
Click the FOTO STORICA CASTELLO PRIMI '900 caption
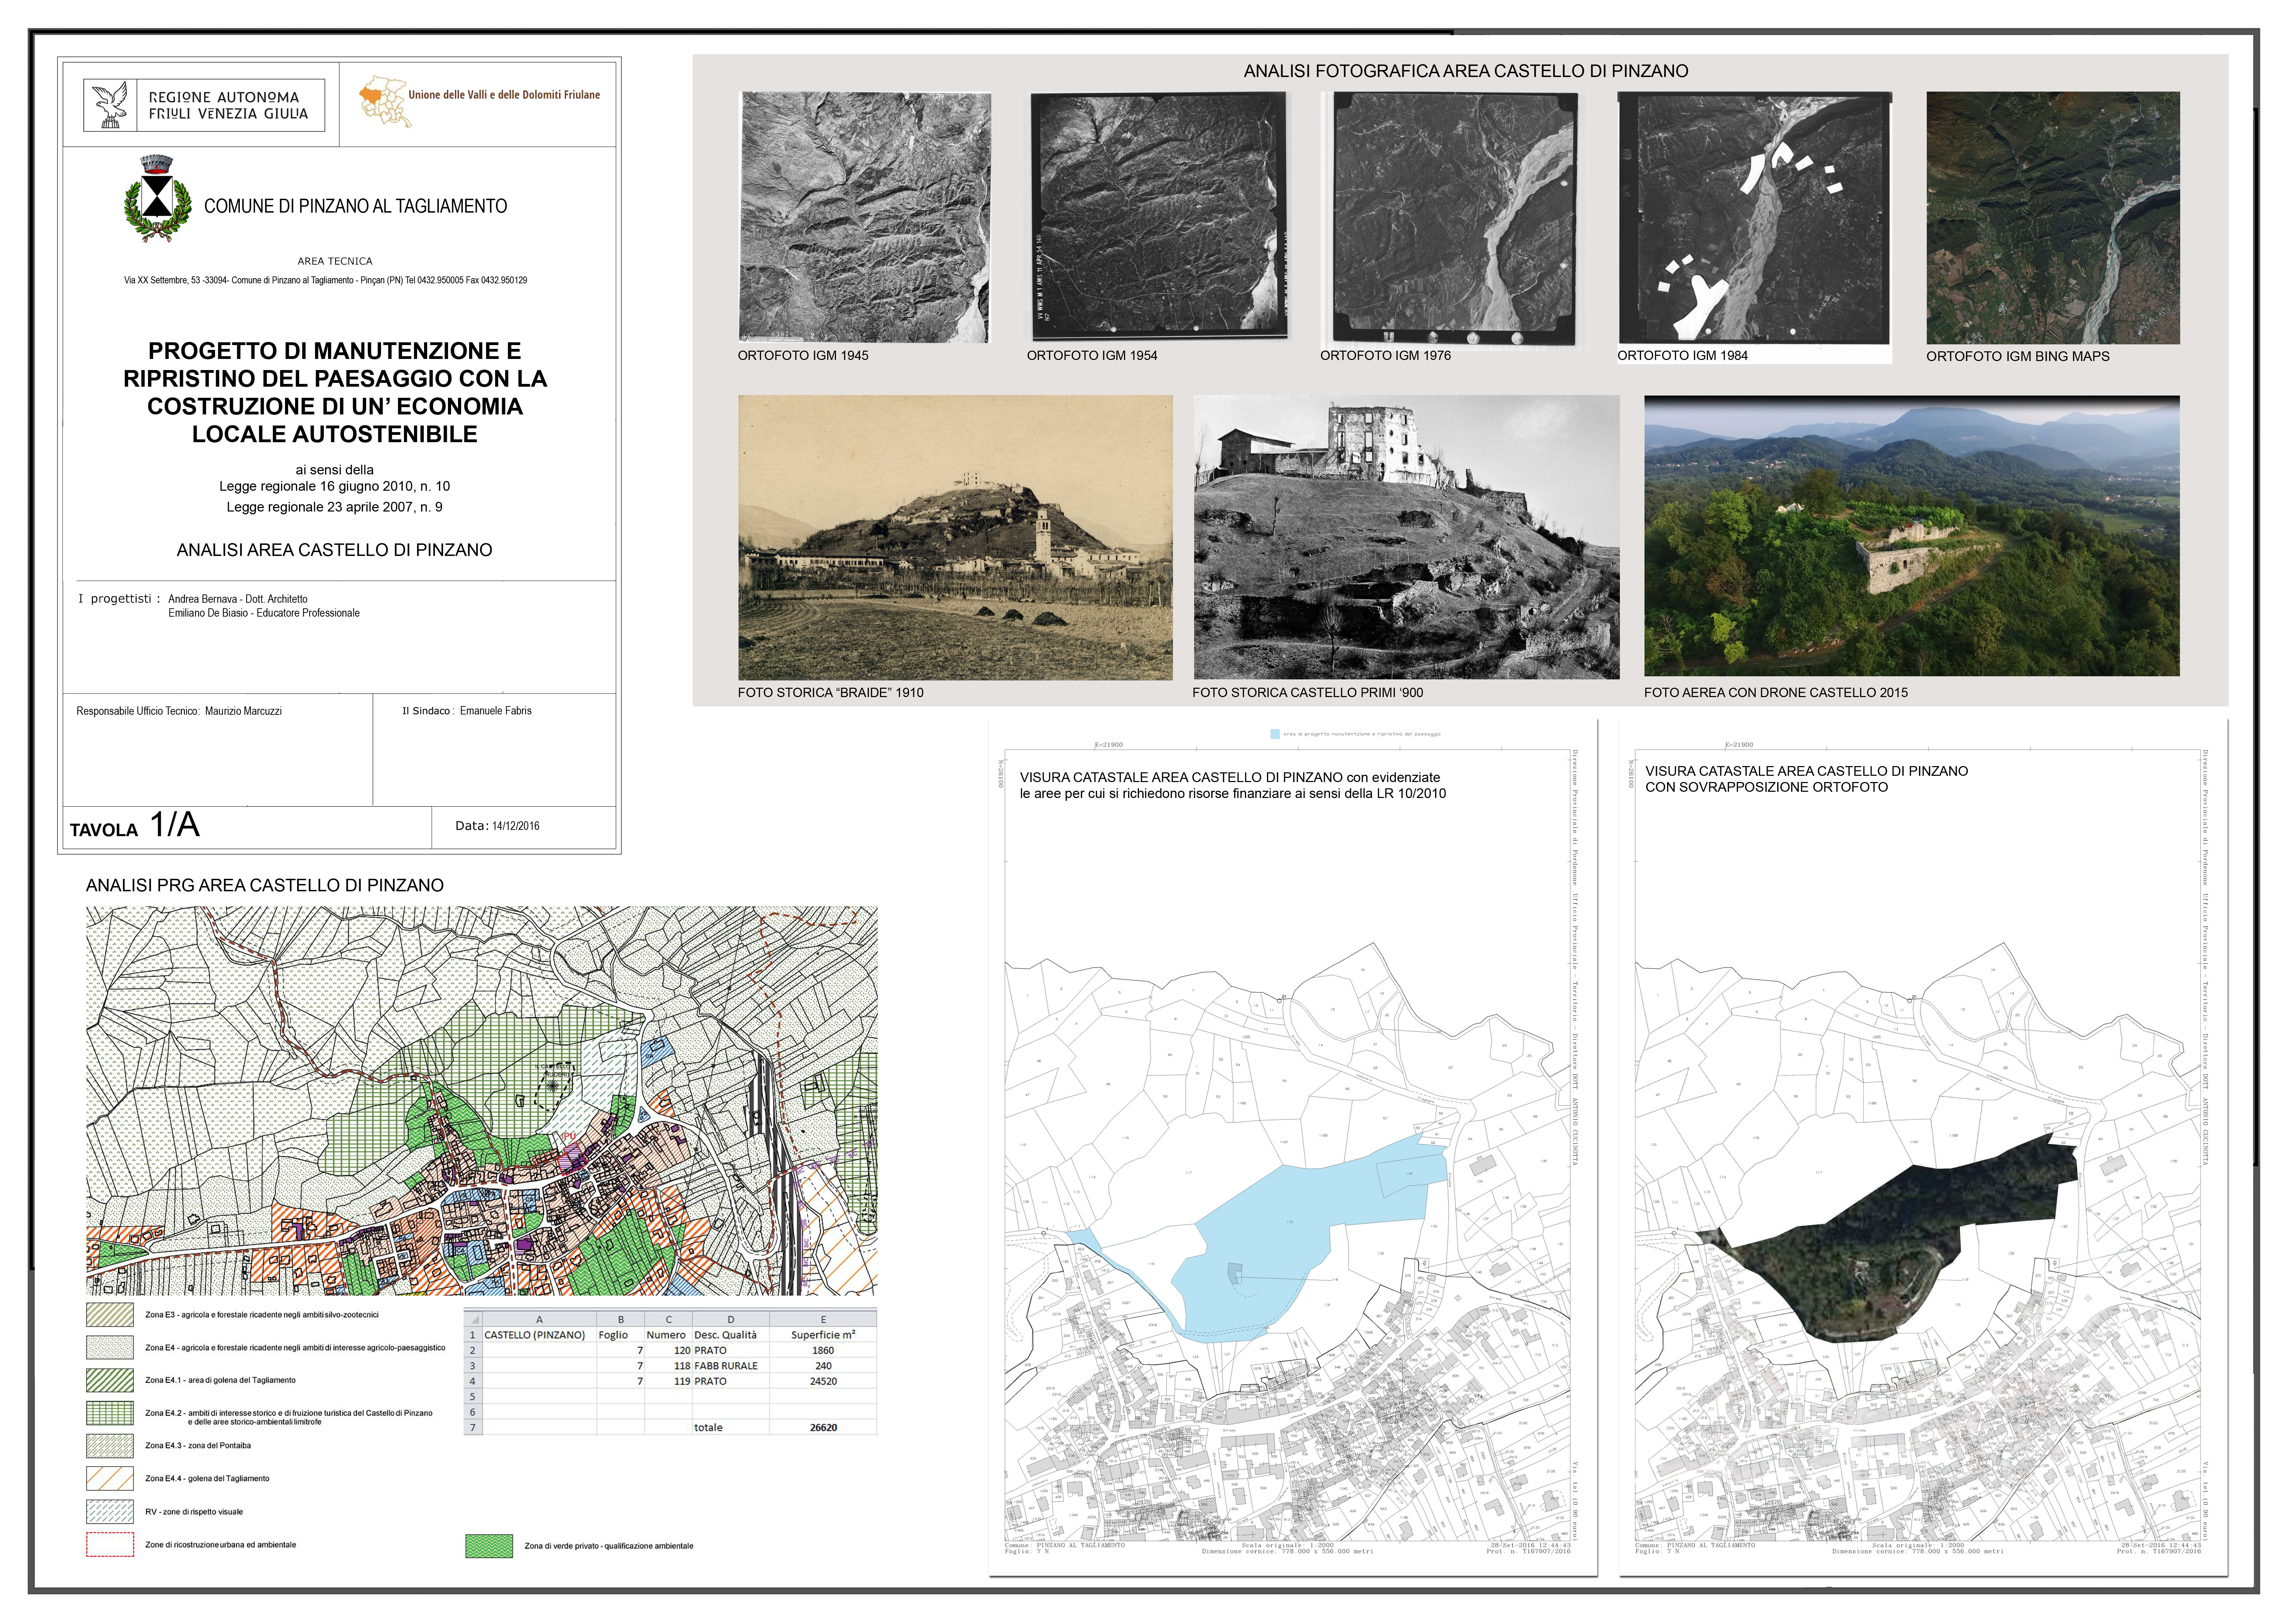point(1307,692)
